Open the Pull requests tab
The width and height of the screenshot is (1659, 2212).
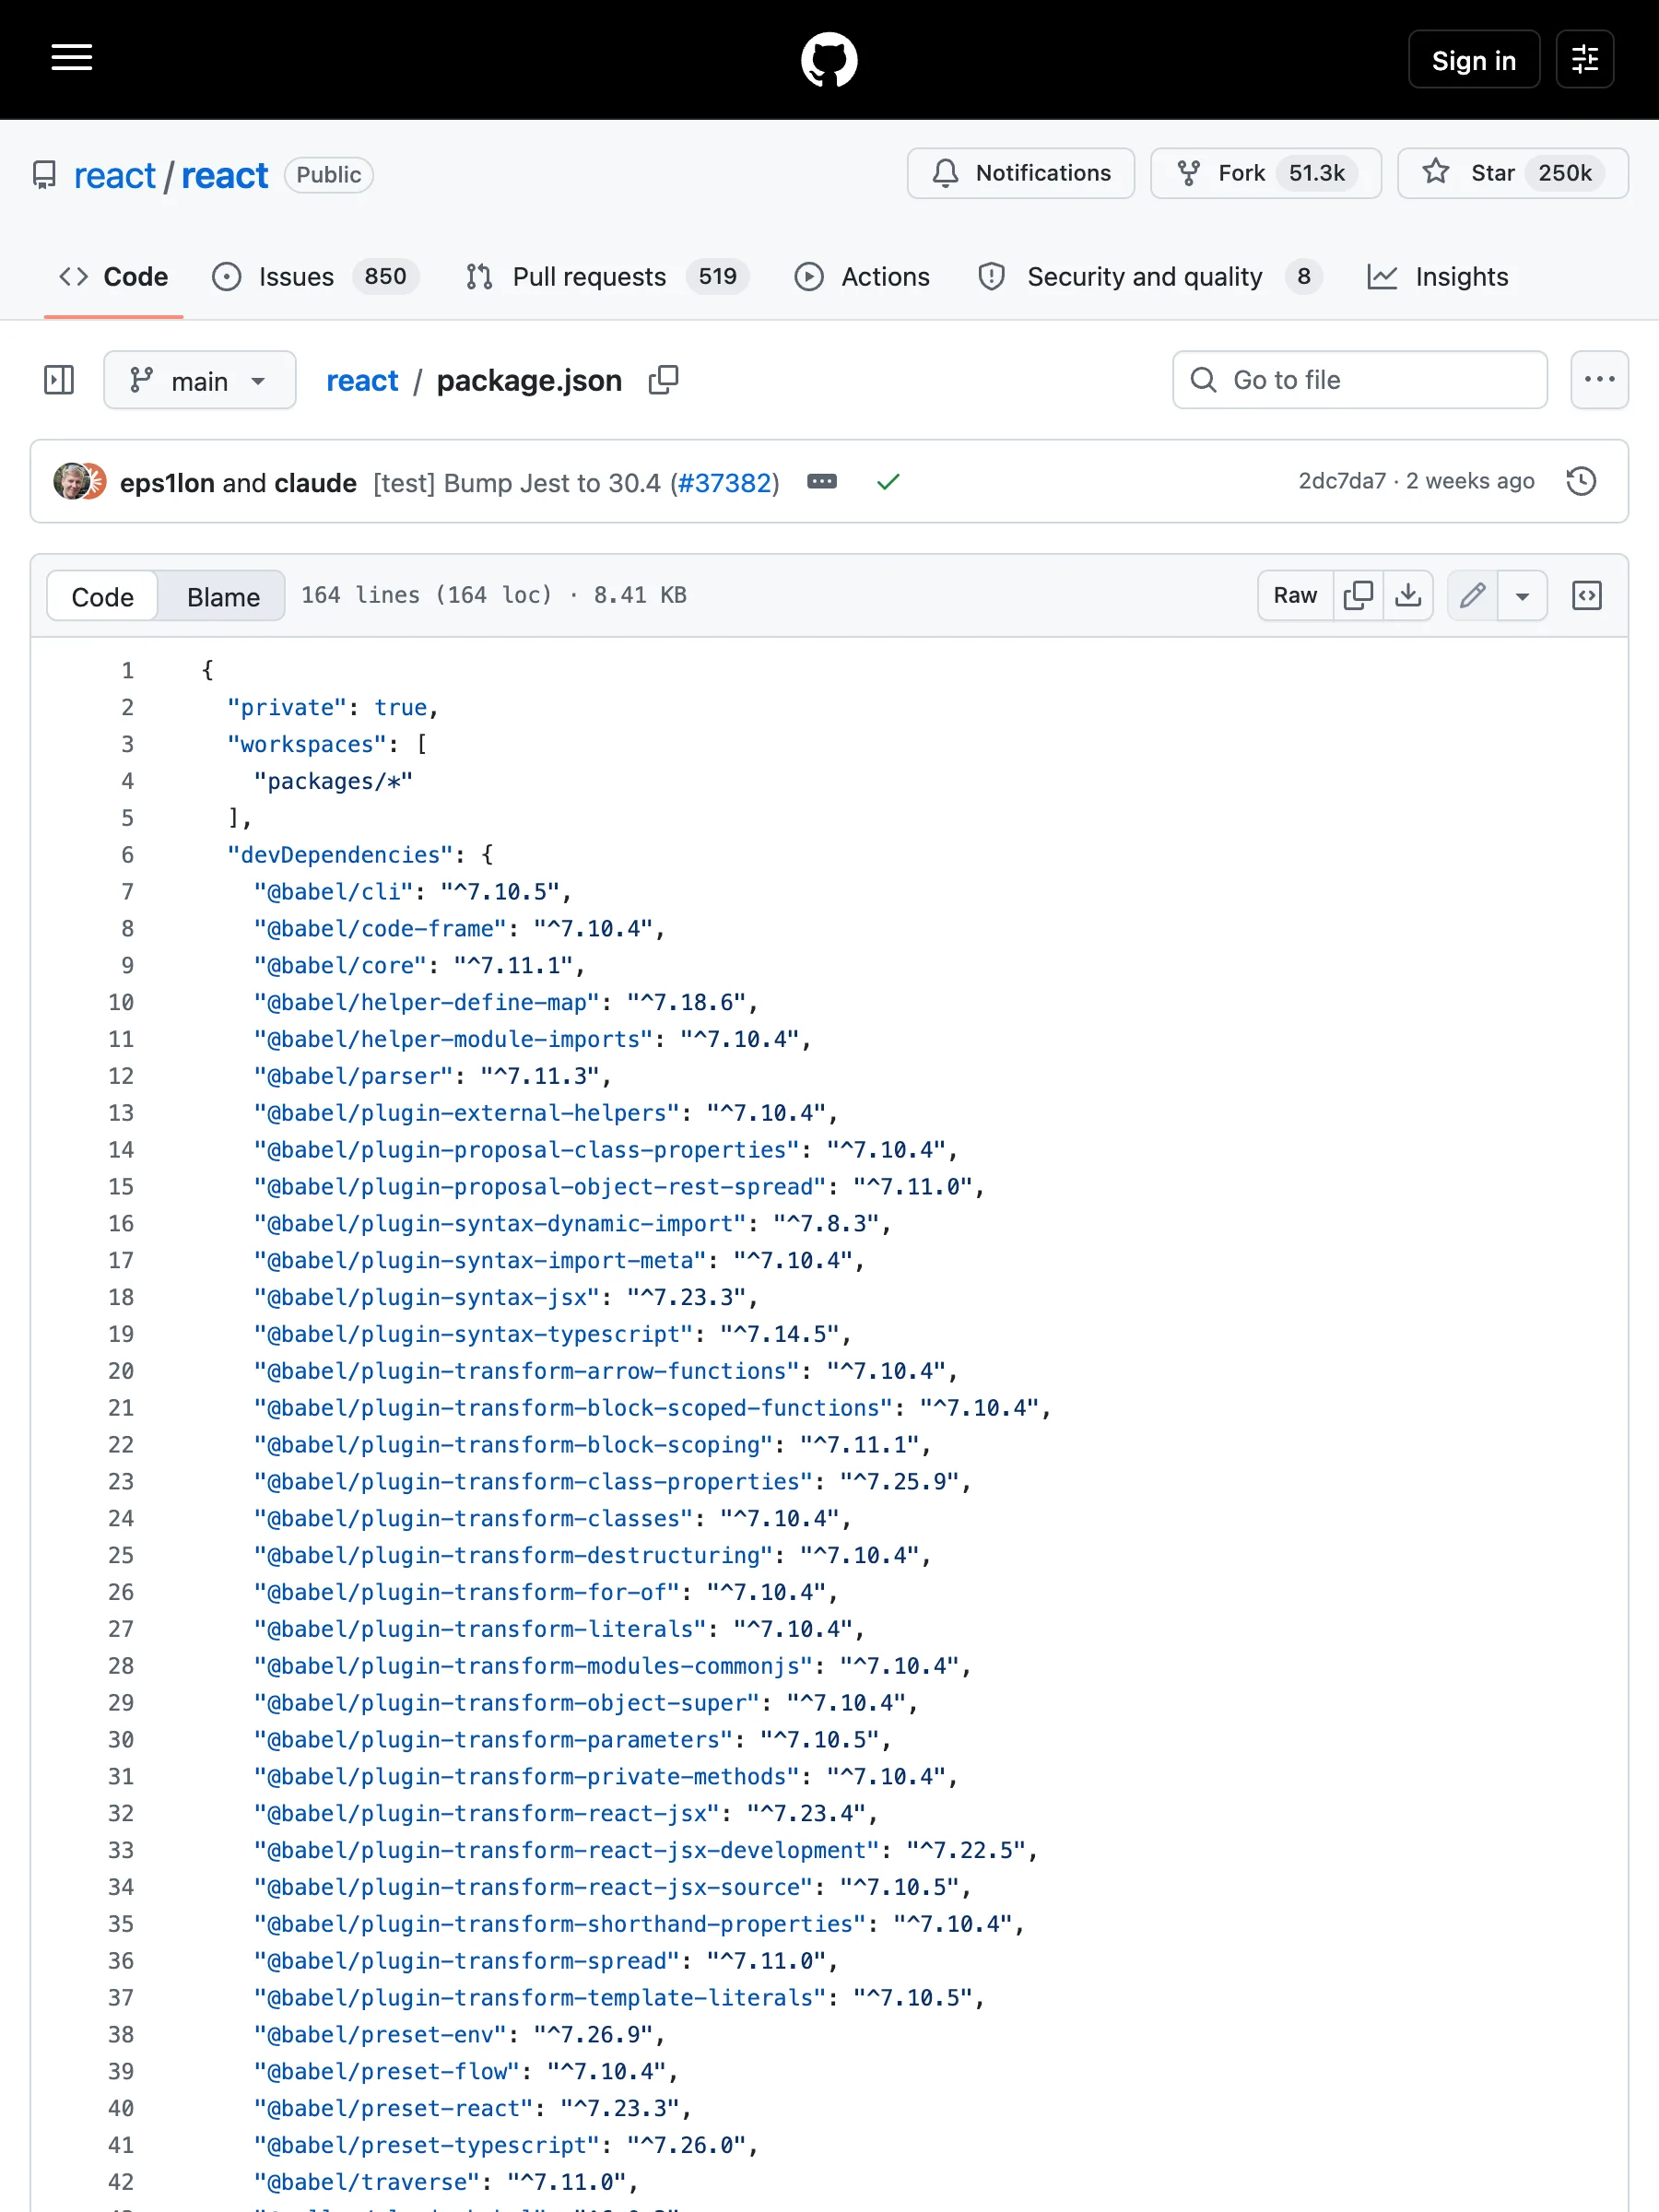pos(607,277)
